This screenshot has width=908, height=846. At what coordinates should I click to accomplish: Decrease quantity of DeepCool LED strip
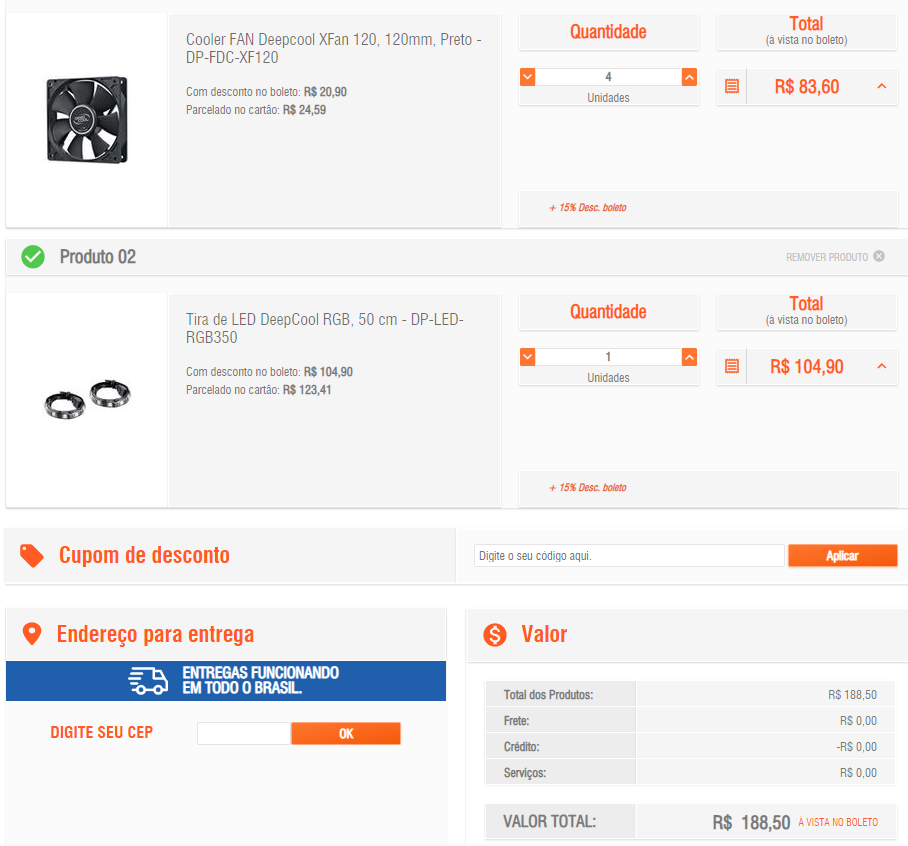point(527,357)
